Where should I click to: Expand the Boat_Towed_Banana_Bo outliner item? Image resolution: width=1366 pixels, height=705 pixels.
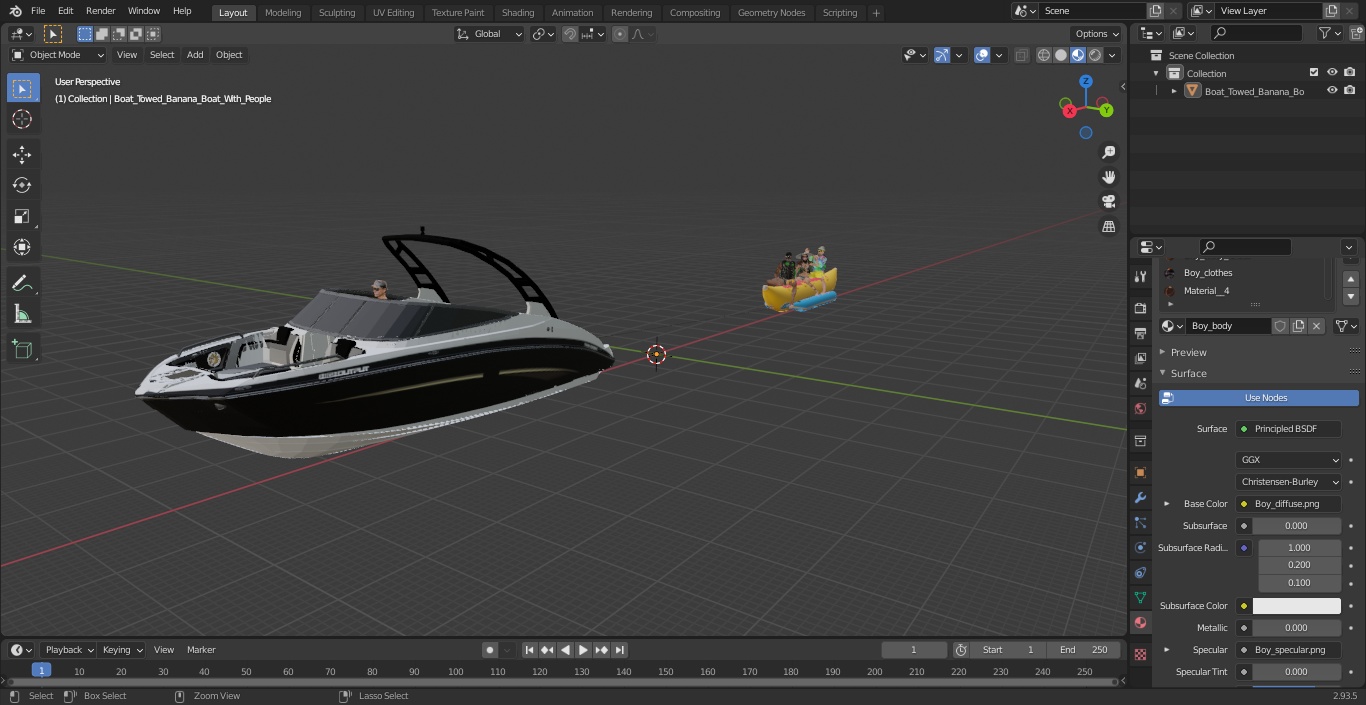pos(1174,91)
